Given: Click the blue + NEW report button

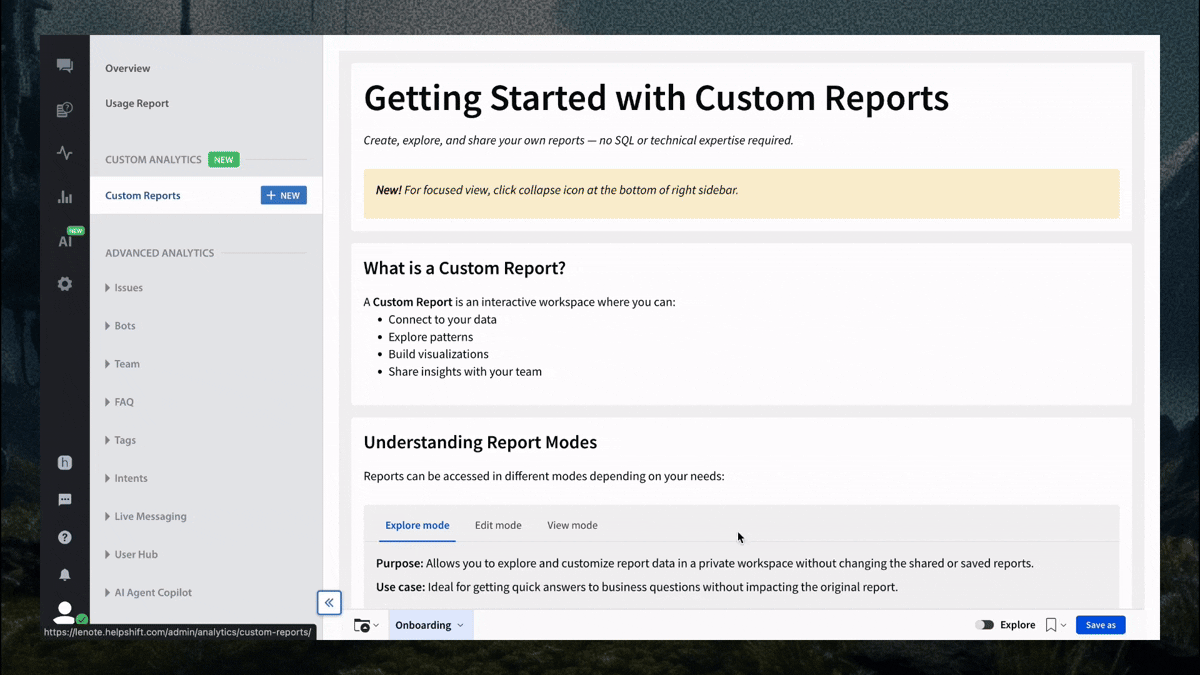Looking at the screenshot, I should pos(284,196).
